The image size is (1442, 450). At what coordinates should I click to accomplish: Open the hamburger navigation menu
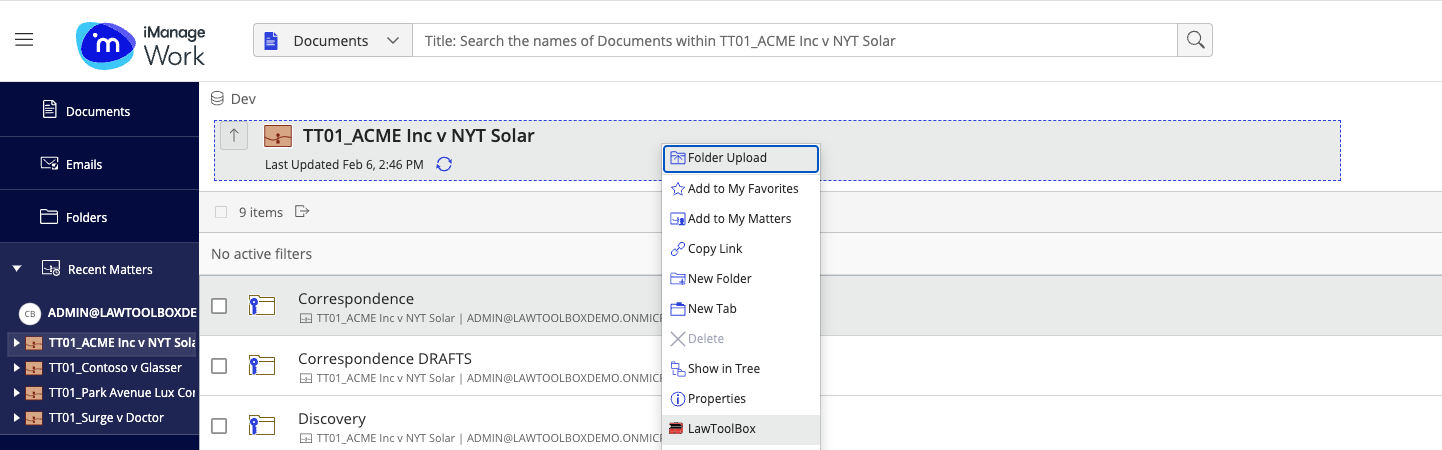pyautogui.click(x=24, y=40)
